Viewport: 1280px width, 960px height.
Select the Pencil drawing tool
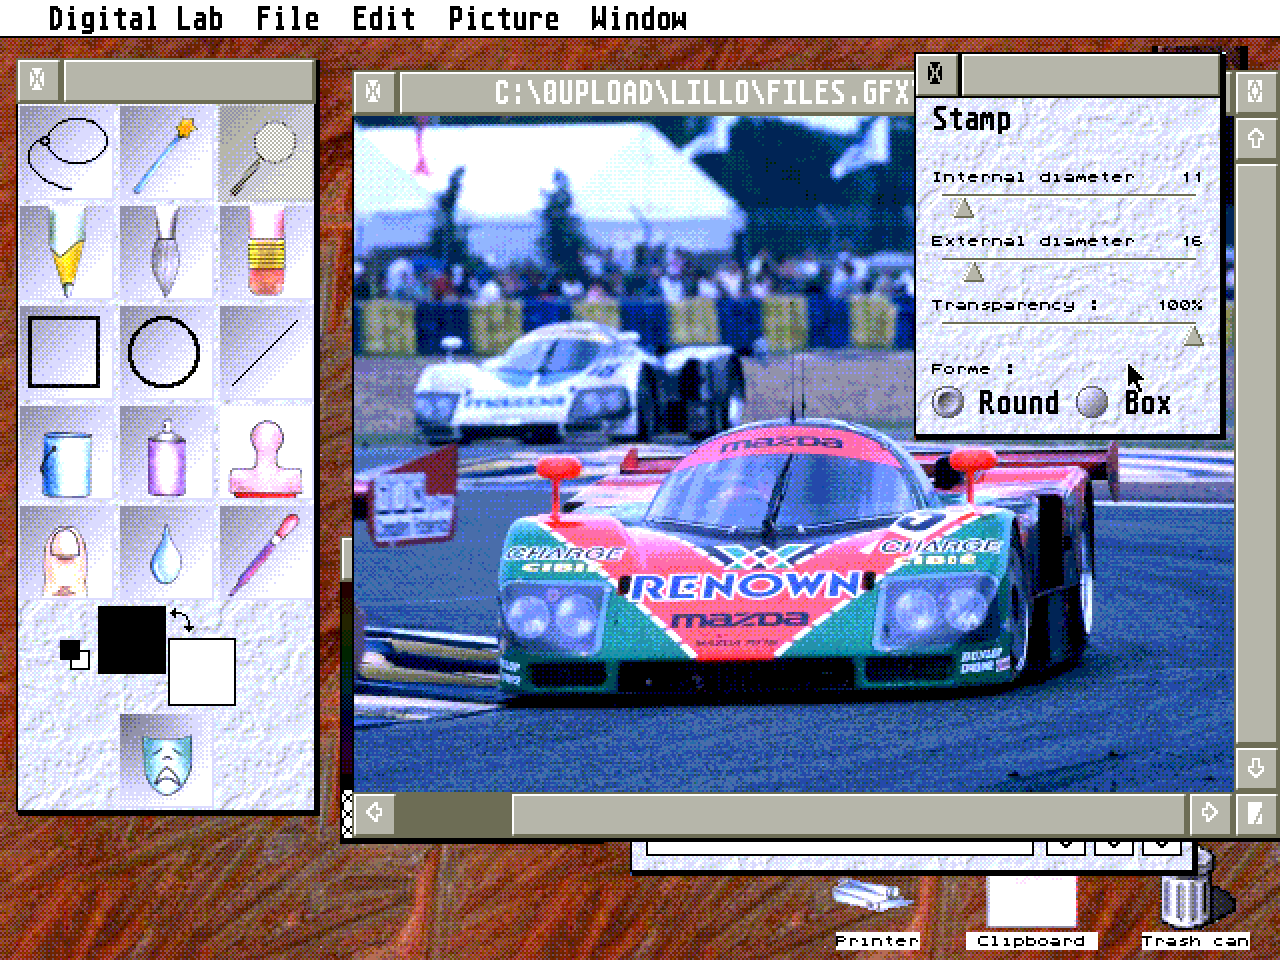click(x=66, y=248)
